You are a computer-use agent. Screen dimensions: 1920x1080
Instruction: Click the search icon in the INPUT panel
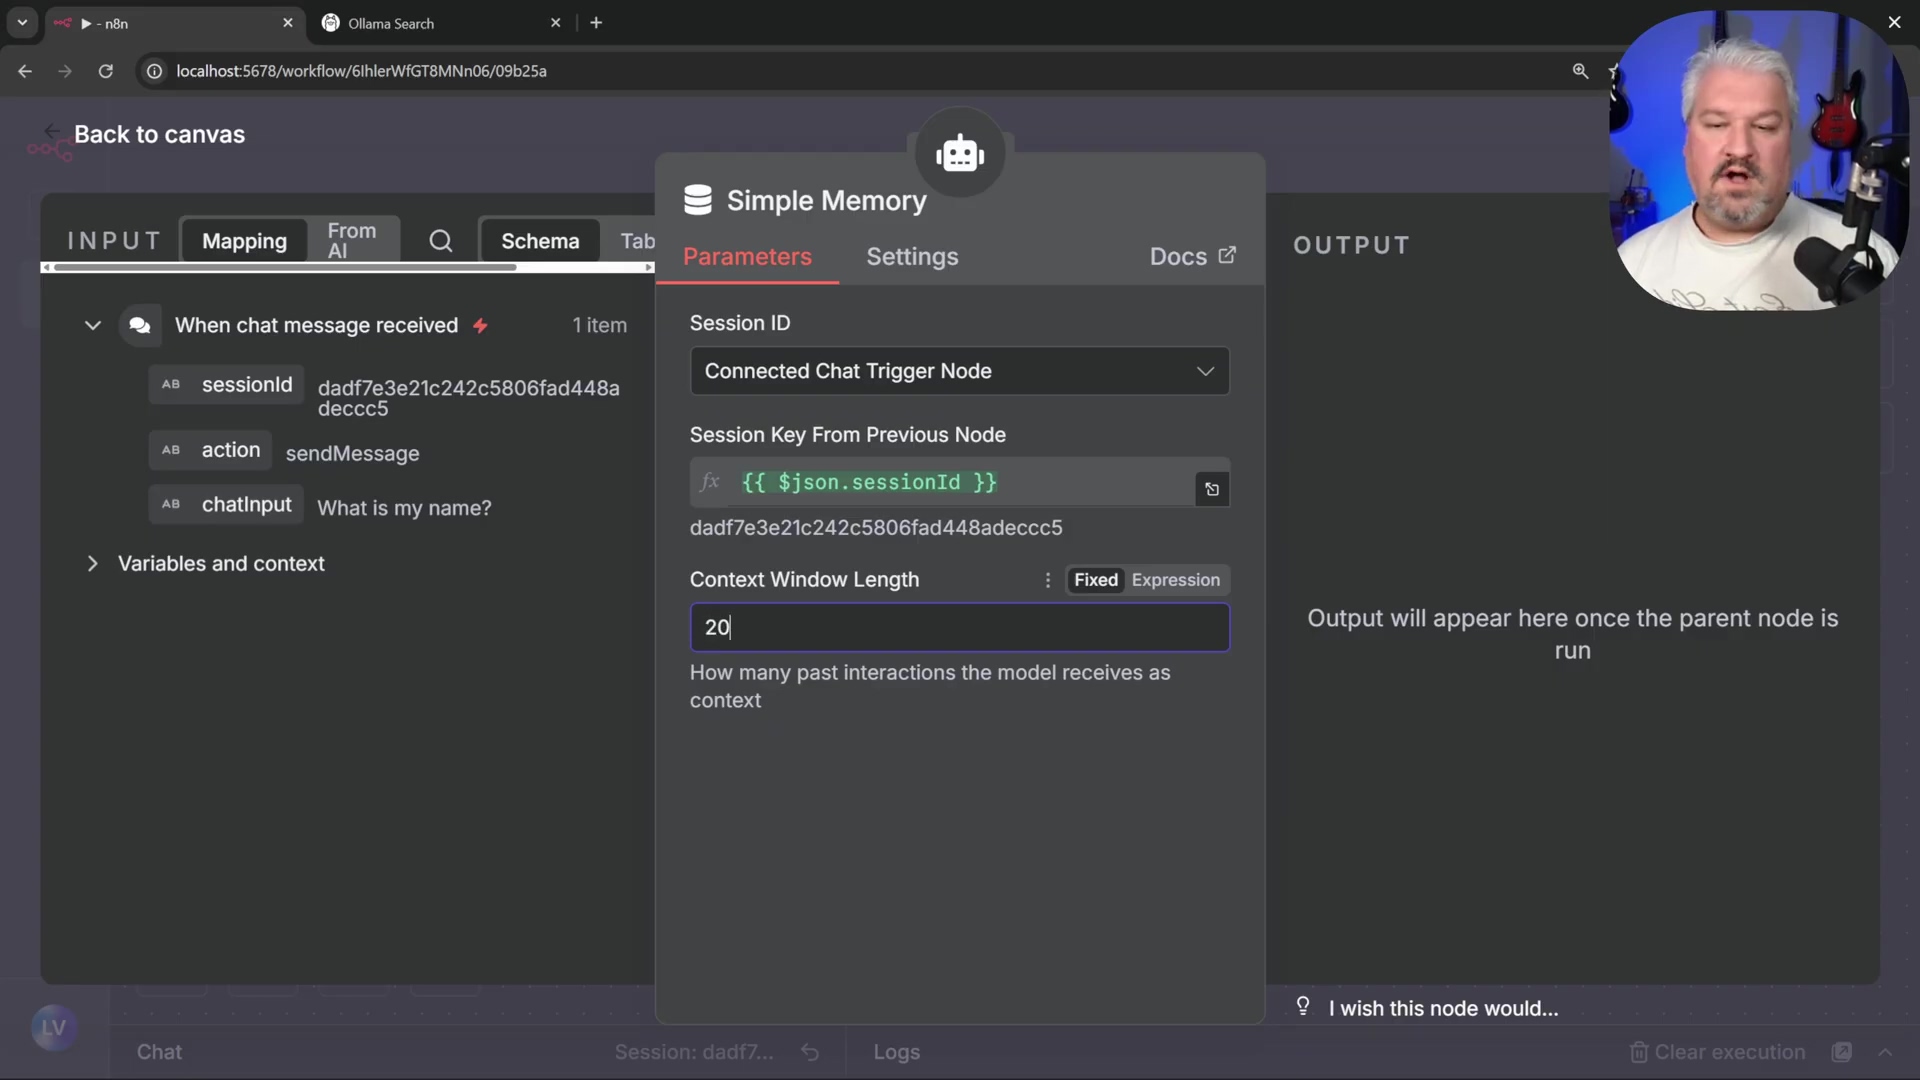(x=440, y=241)
